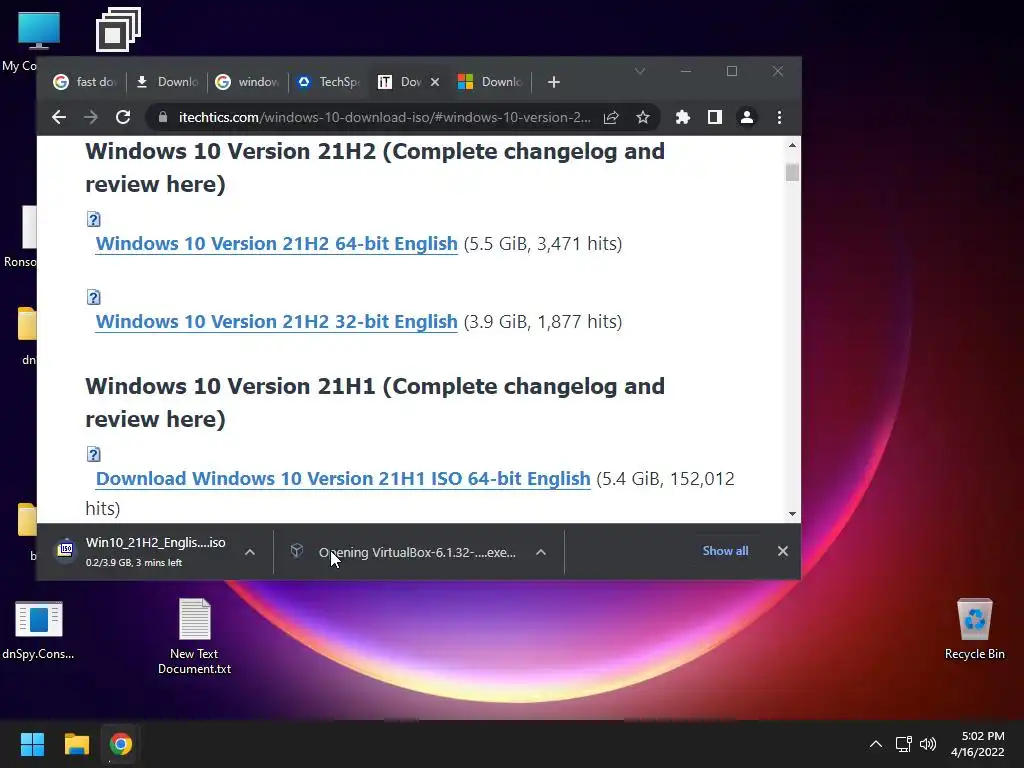Bookmark this page with the star icon
This screenshot has width=1024, height=768.
643,118
